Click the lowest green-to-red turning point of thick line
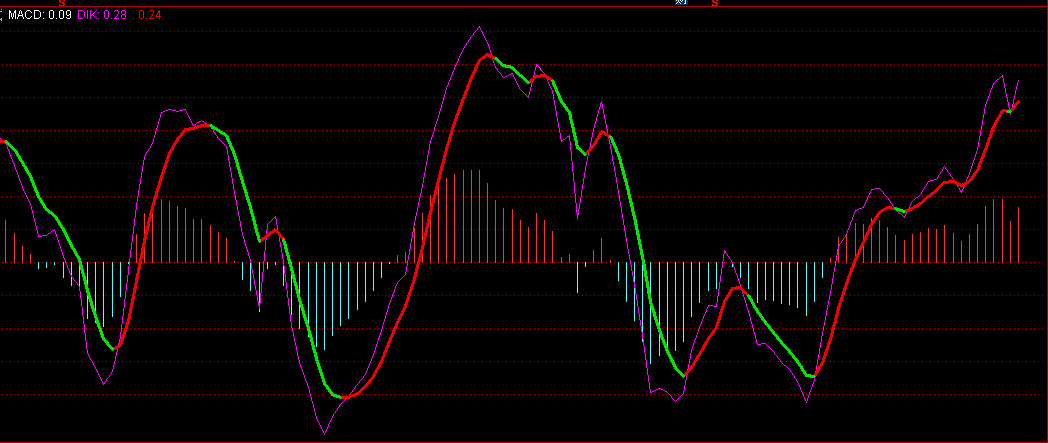 click(x=344, y=398)
